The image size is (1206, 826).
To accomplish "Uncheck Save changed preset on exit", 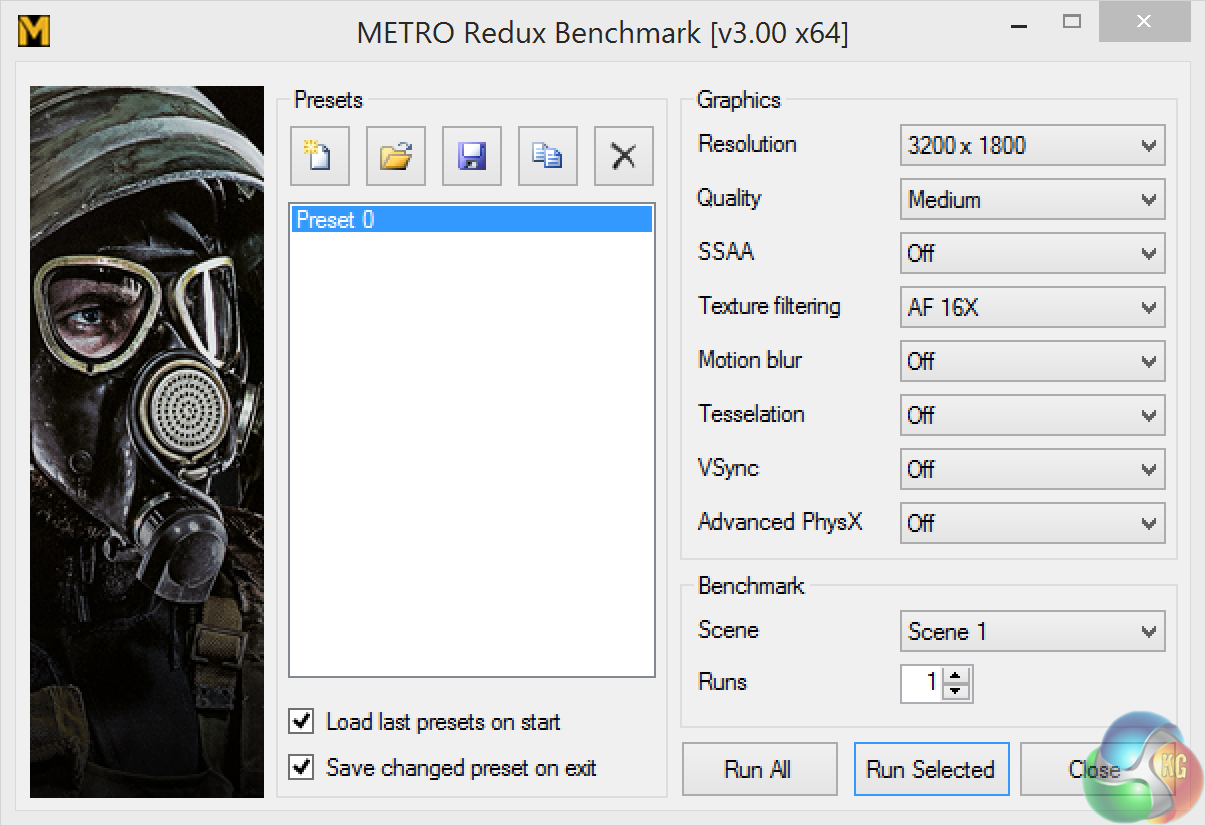I will tap(300, 767).
